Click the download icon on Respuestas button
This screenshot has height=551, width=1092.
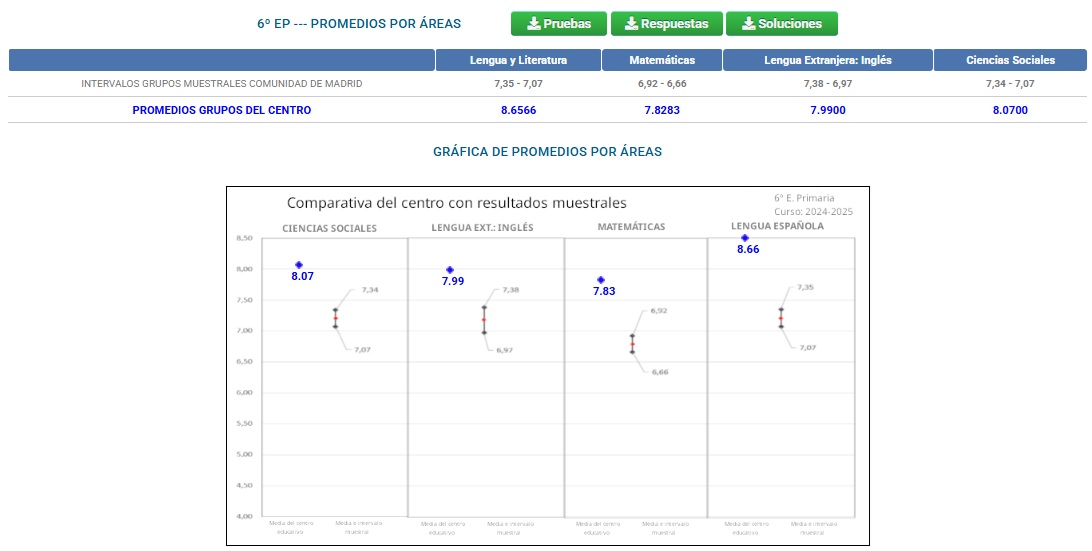point(631,24)
